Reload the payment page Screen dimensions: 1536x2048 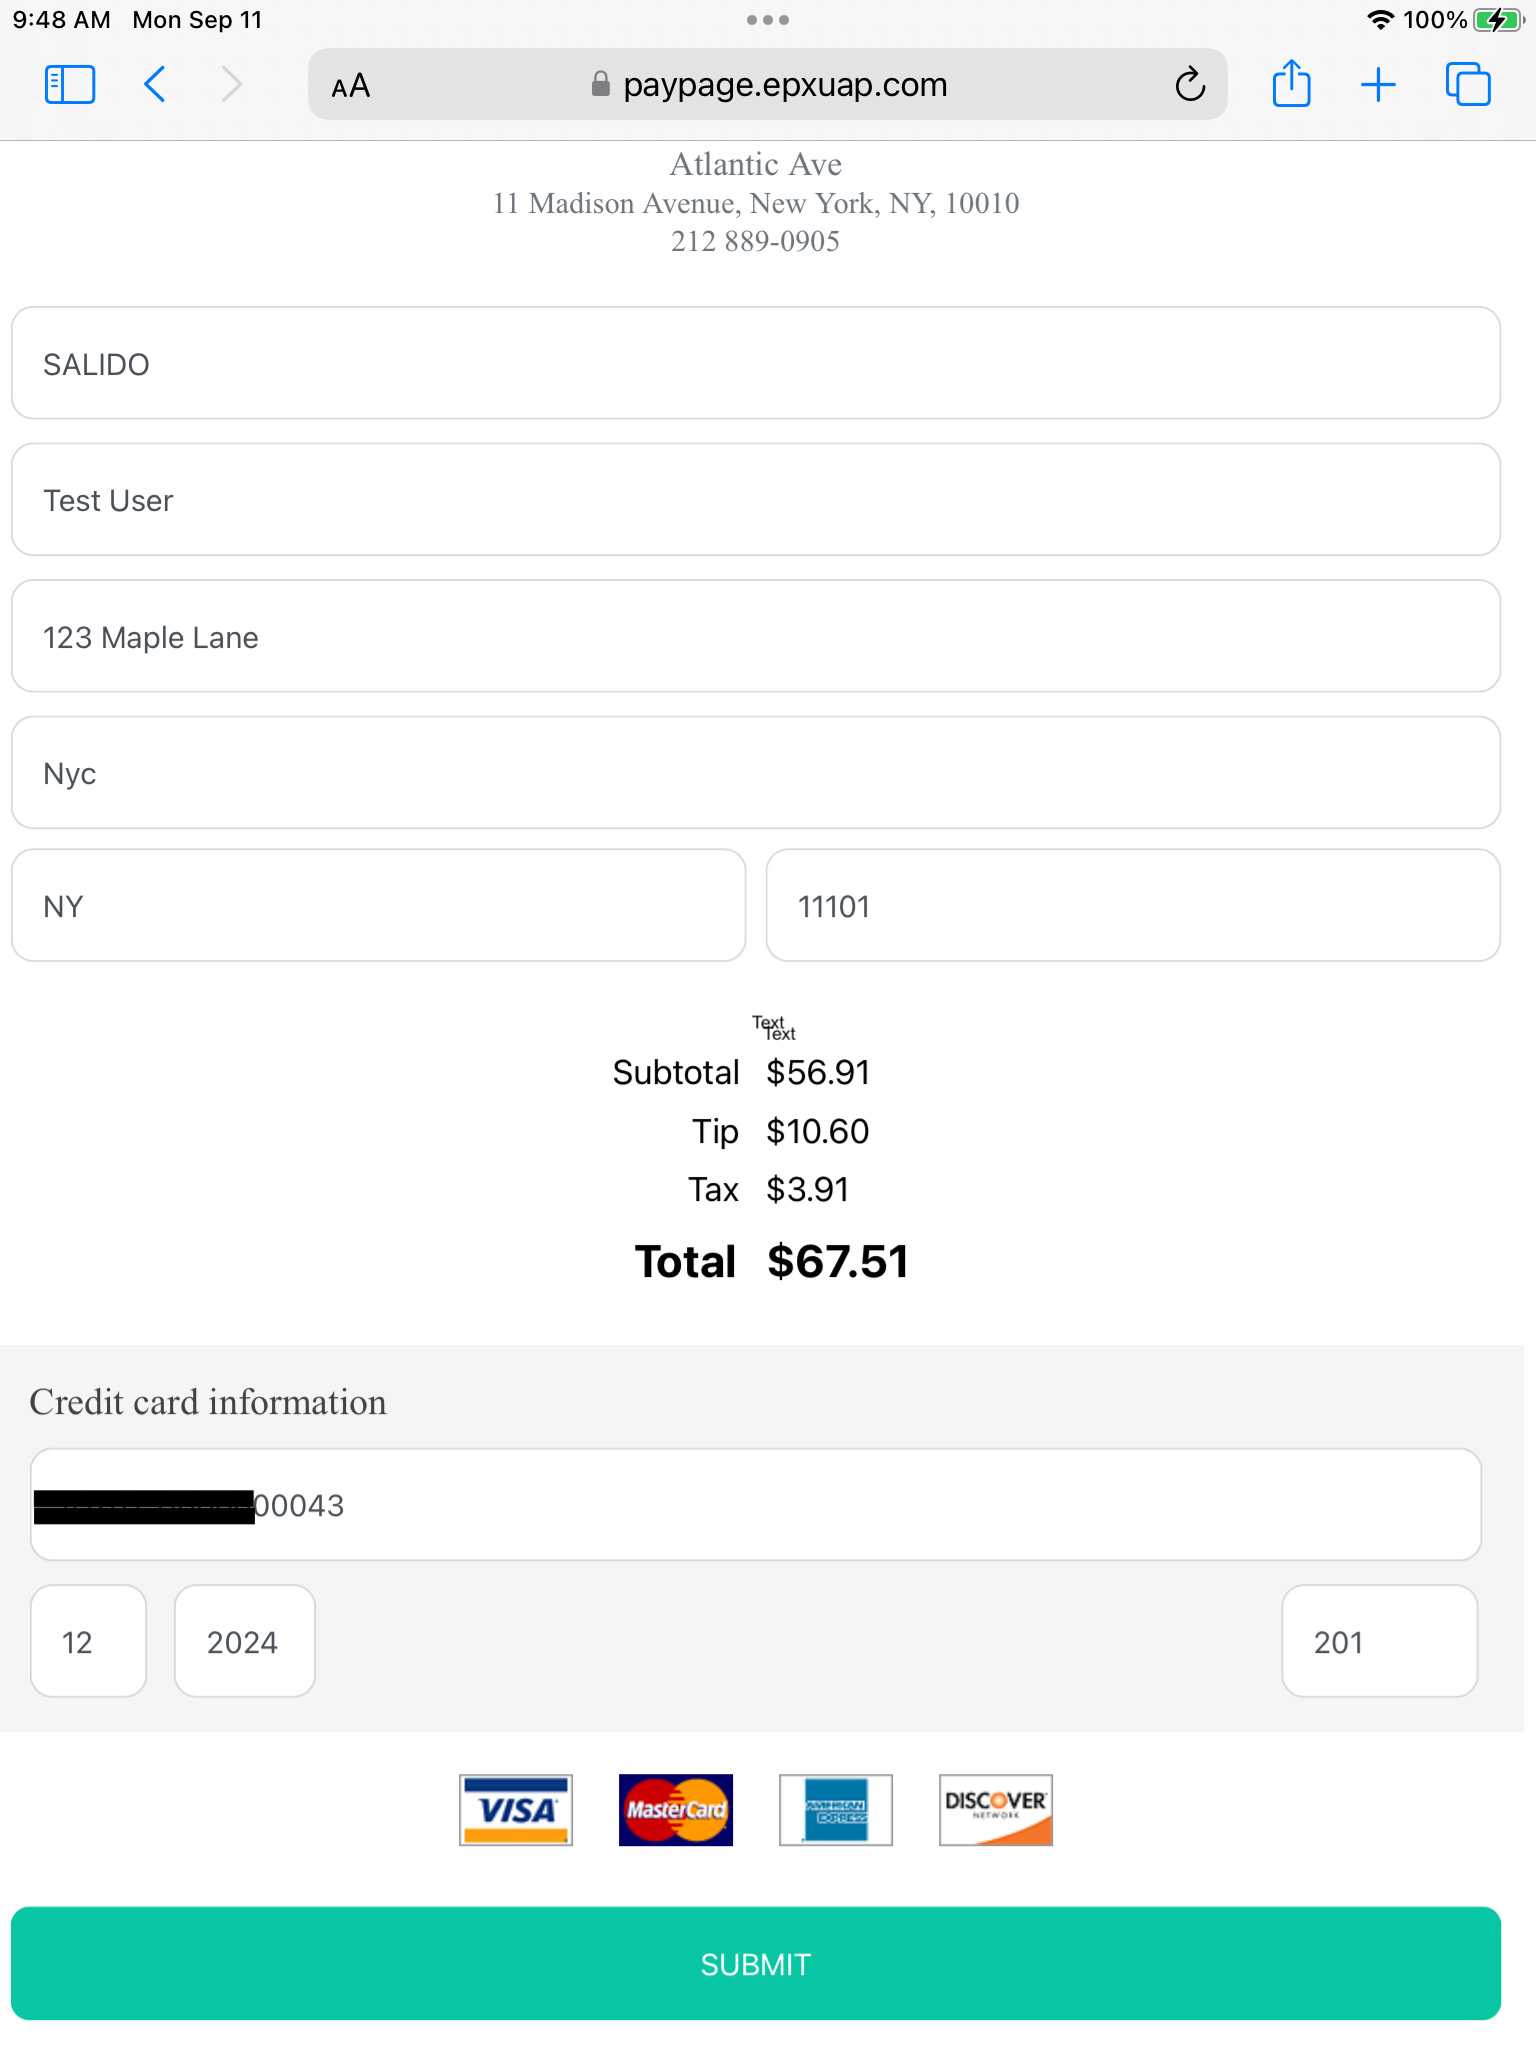pyautogui.click(x=1189, y=84)
